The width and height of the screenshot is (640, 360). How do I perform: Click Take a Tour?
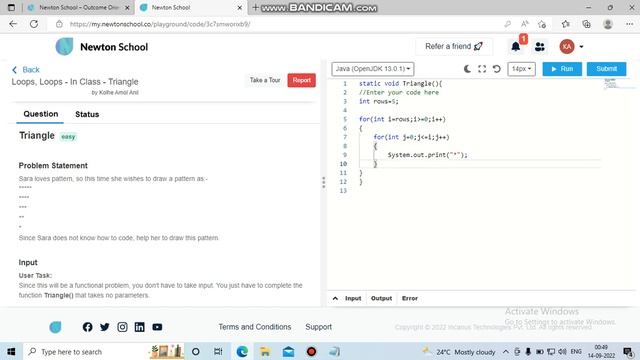[265, 80]
